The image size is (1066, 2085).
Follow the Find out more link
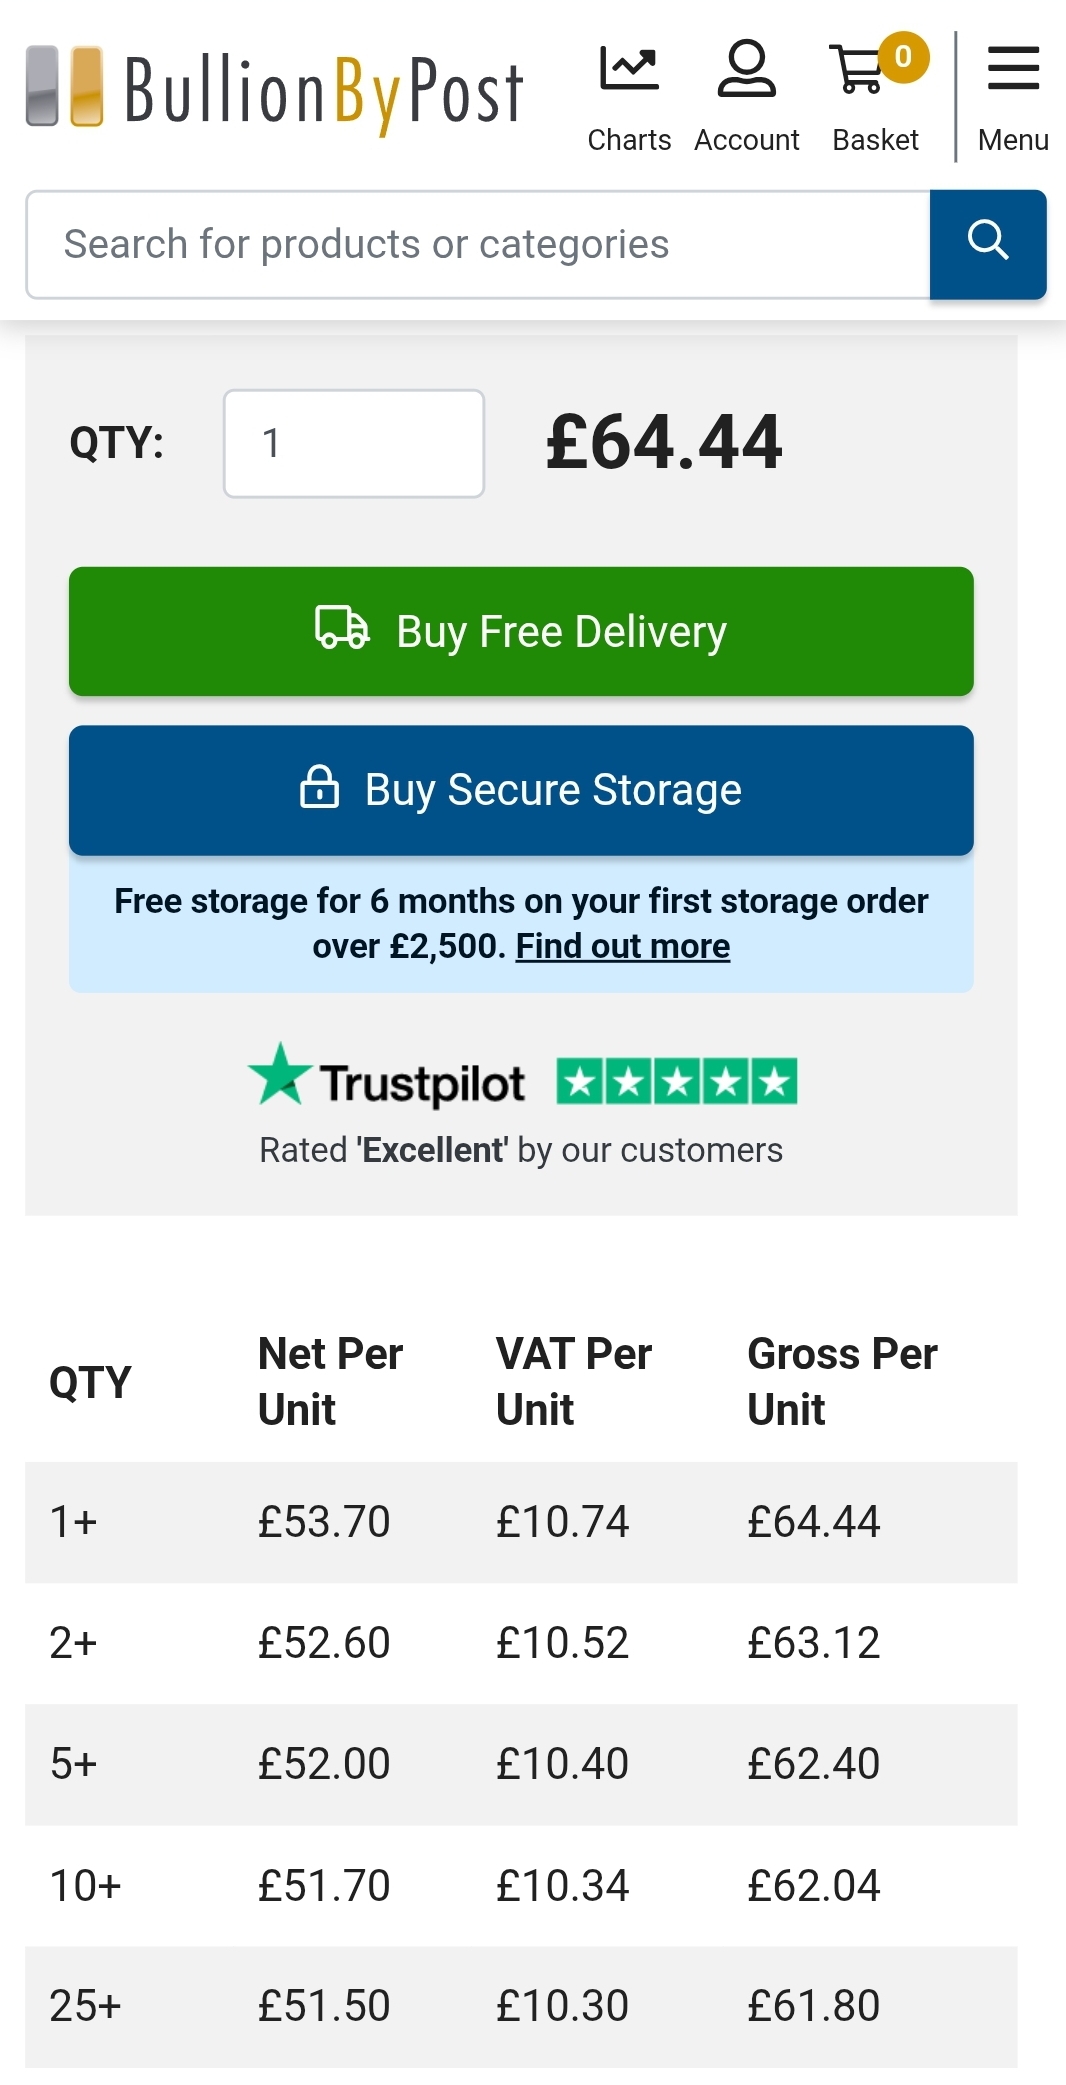point(623,946)
